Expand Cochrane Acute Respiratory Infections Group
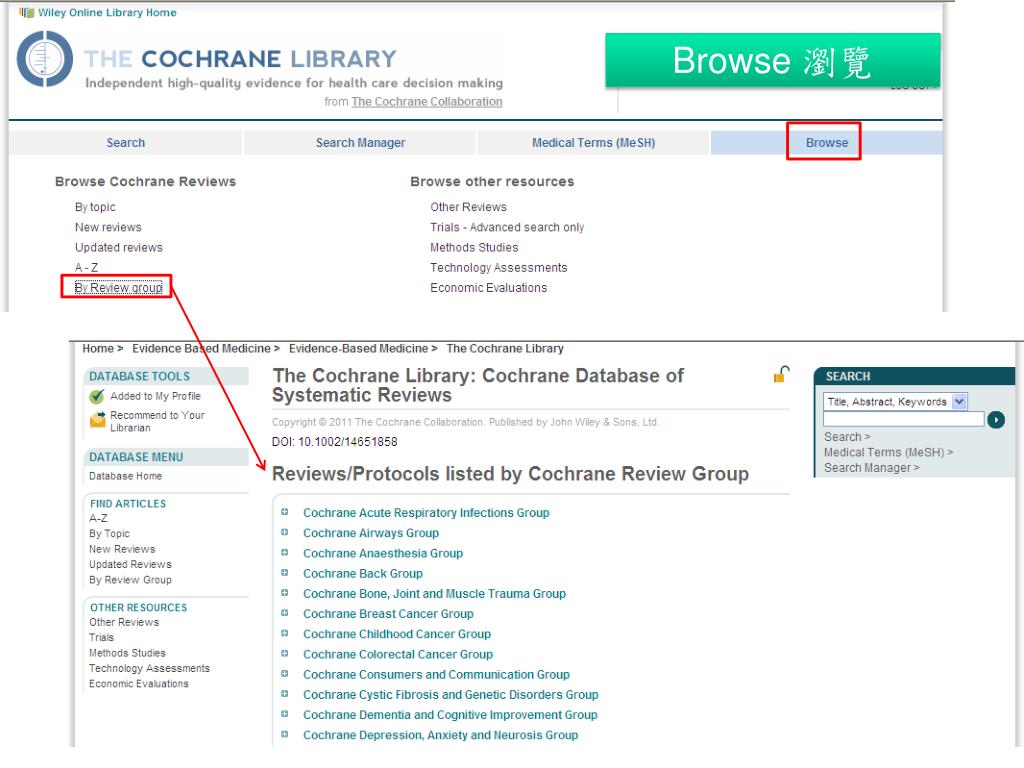The image size is (1024, 768). pos(285,512)
